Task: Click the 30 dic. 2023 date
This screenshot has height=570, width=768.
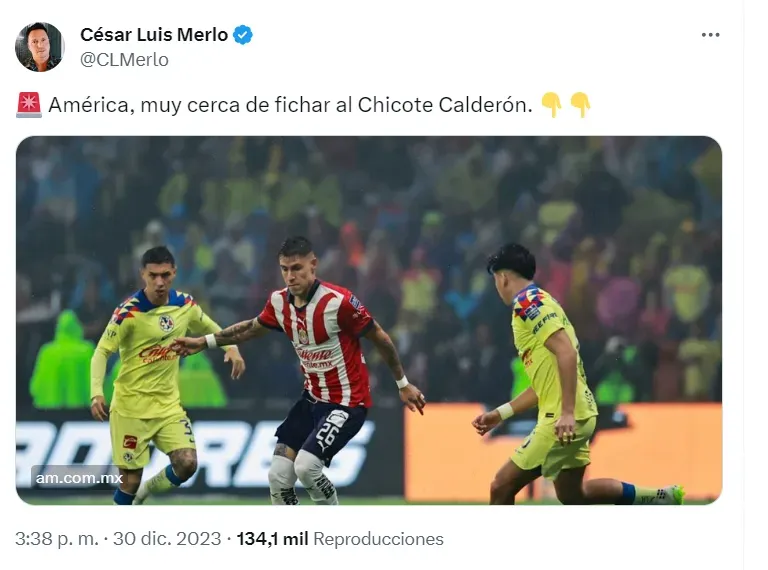Action: pyautogui.click(x=167, y=539)
